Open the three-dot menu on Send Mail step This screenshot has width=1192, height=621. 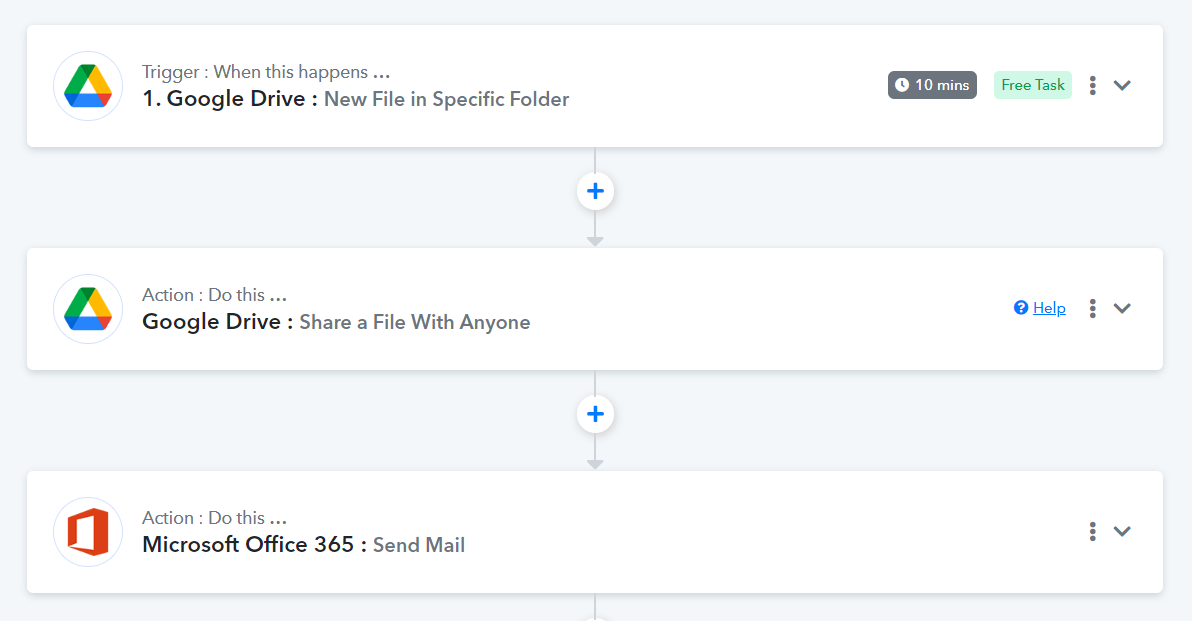(1092, 531)
